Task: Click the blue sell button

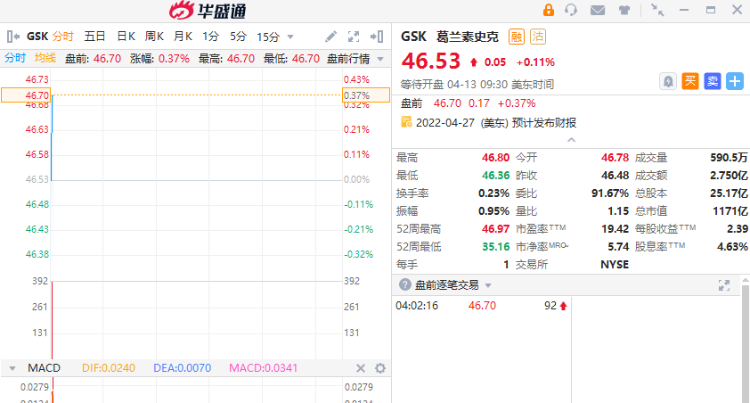Action: [x=712, y=81]
